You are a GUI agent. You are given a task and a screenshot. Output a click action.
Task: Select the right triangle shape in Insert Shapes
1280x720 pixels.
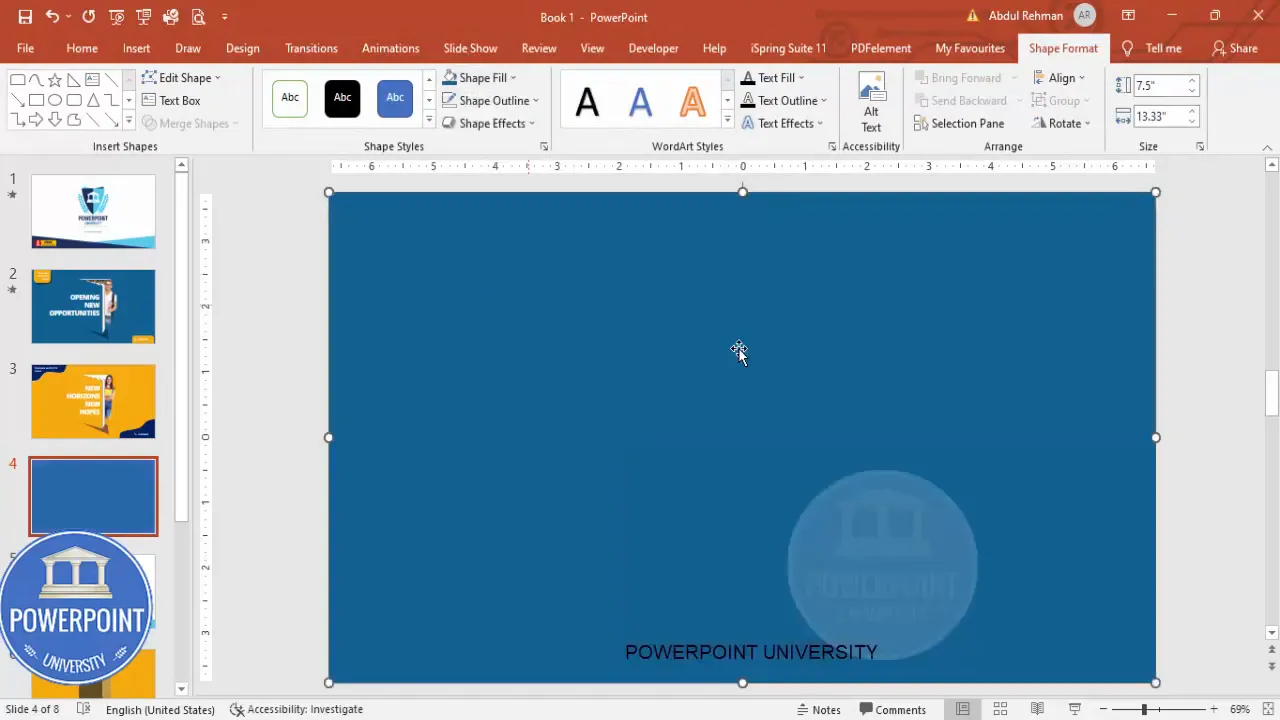tap(74, 80)
